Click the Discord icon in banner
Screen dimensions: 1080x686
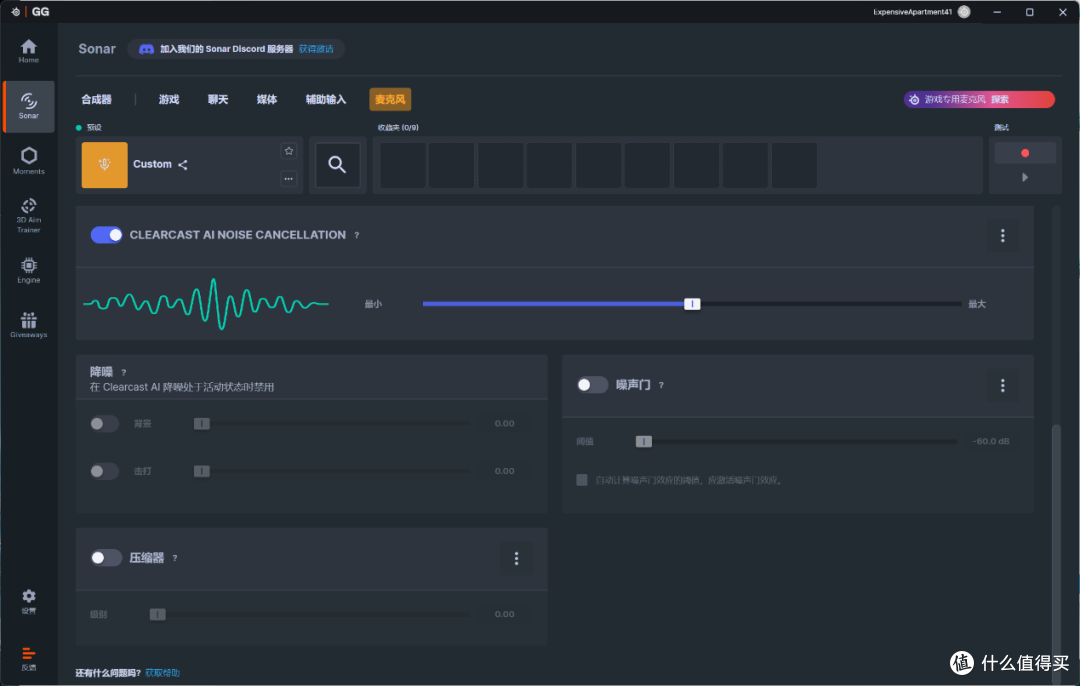(x=146, y=49)
